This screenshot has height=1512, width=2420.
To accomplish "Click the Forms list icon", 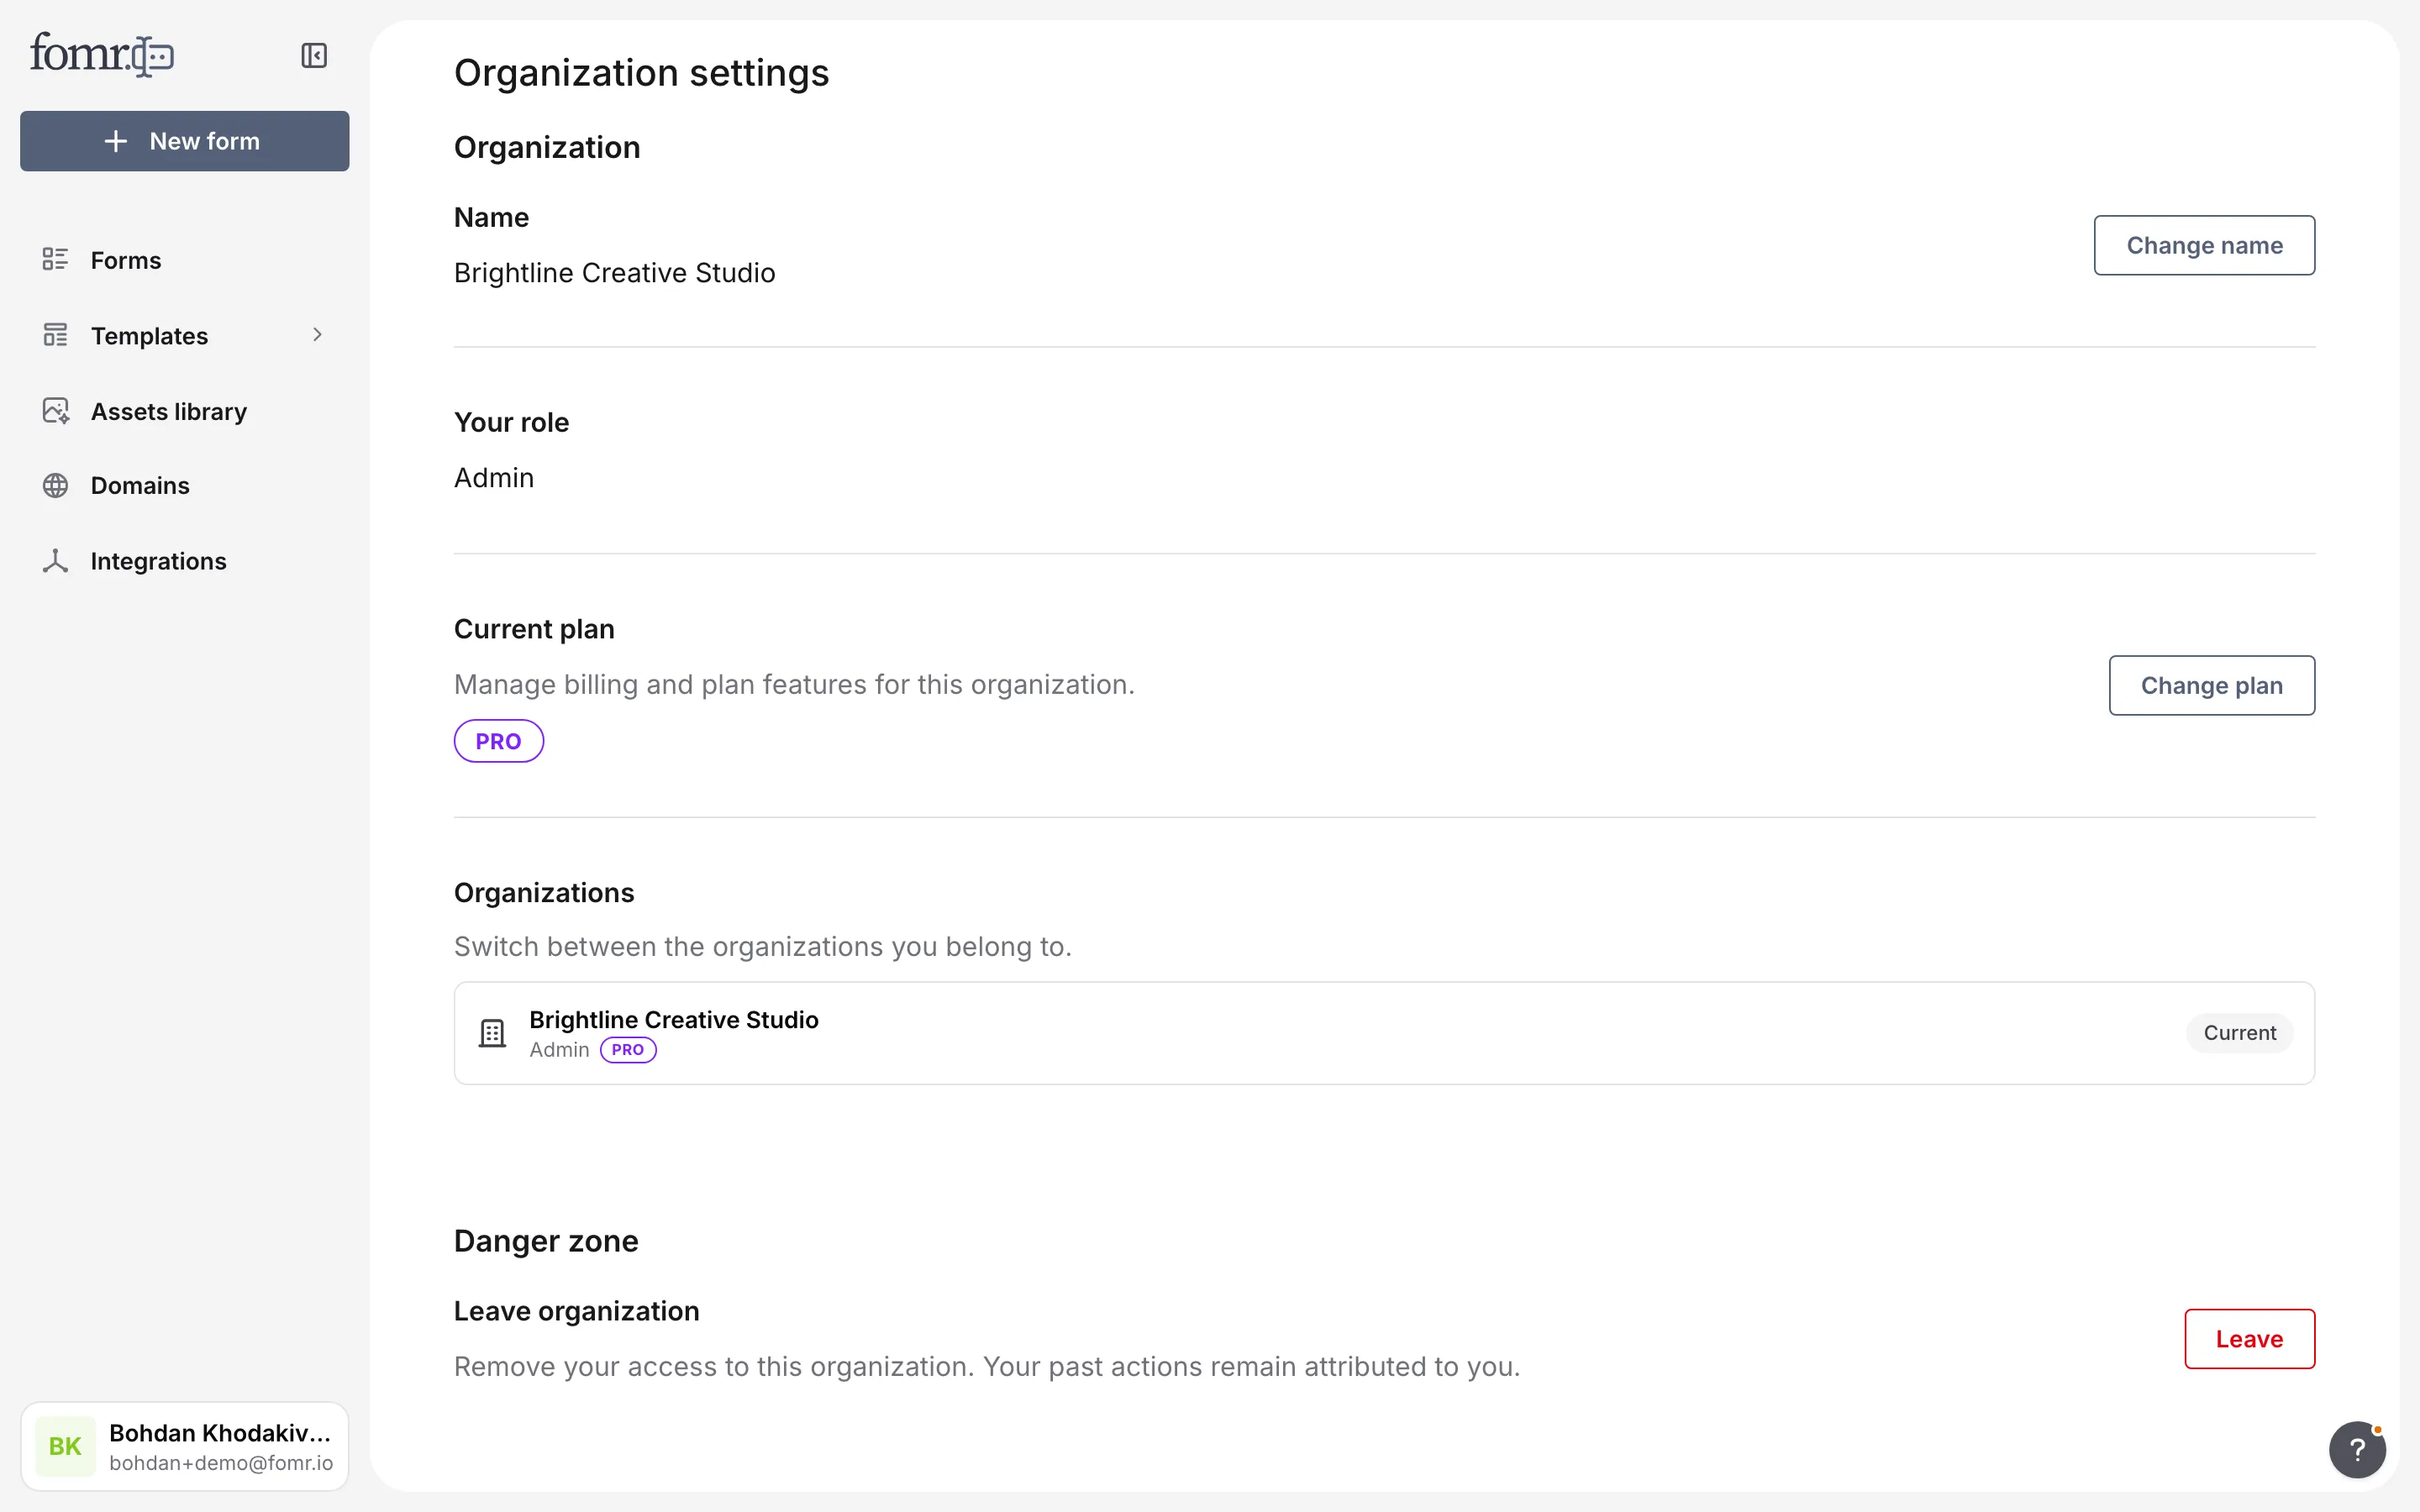I will [x=55, y=260].
